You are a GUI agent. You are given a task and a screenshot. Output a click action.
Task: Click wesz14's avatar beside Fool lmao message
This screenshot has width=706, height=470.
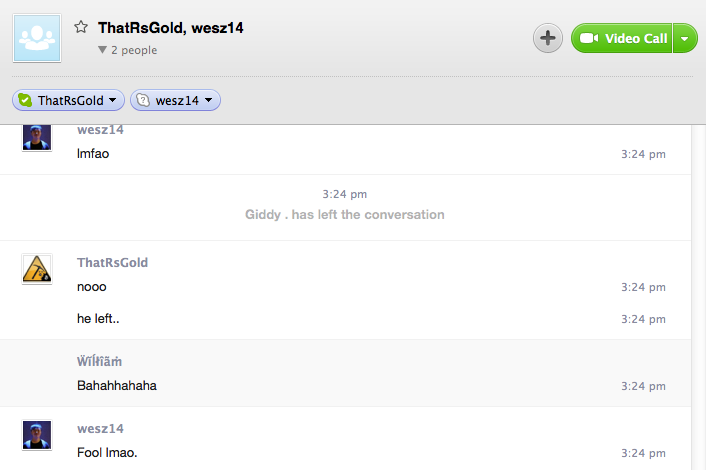[37, 435]
